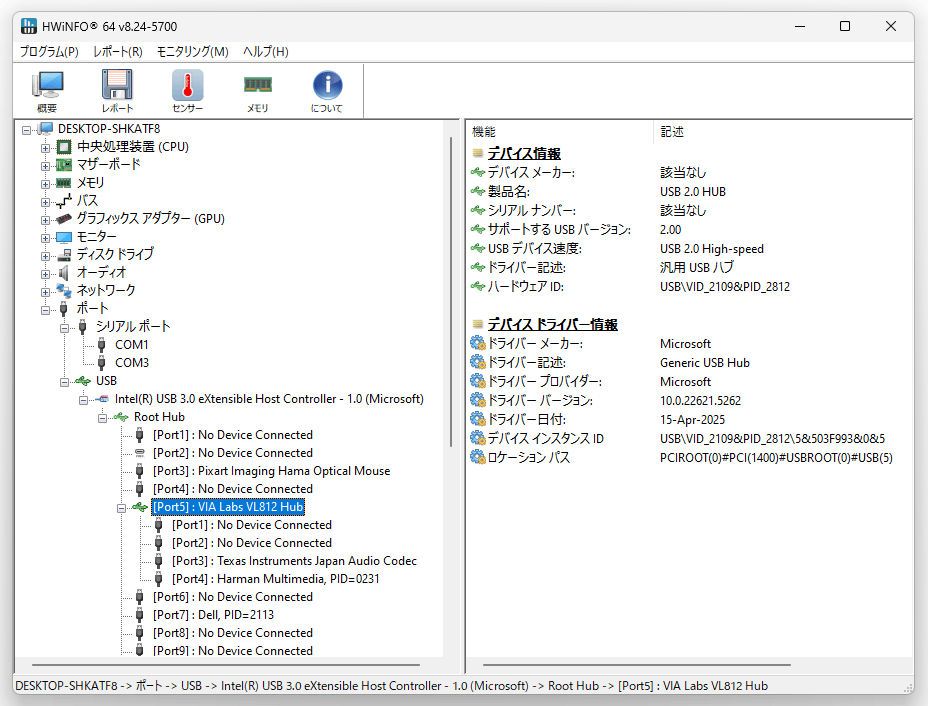Click the Intel host controller icon
The width and height of the screenshot is (928, 706).
(x=102, y=399)
